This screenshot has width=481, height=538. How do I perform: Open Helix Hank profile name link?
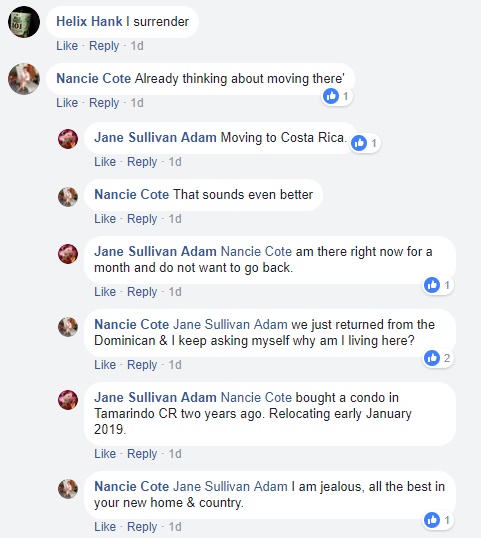click(89, 22)
